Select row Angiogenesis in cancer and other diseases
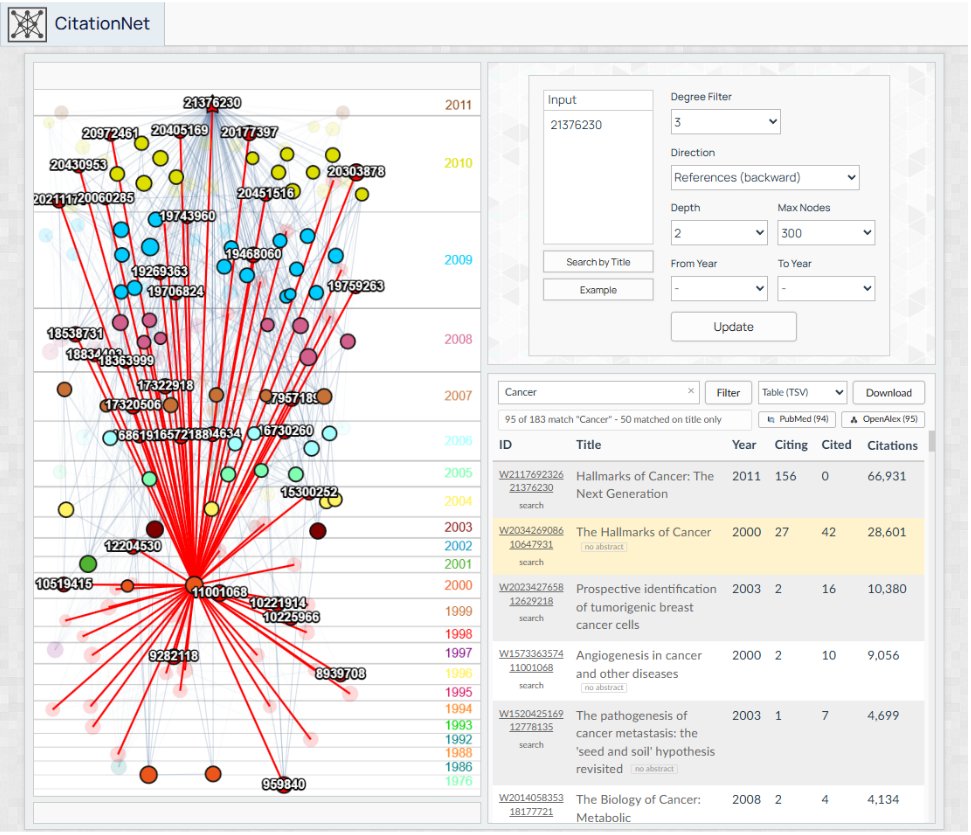This screenshot has height=835, width=971. (708, 671)
